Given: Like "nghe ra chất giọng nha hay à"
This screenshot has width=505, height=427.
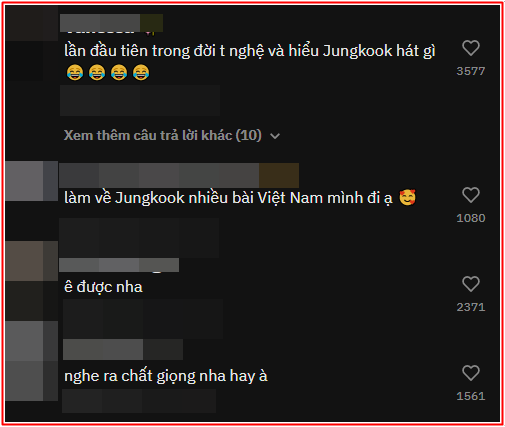Looking at the screenshot, I should coord(471,373).
